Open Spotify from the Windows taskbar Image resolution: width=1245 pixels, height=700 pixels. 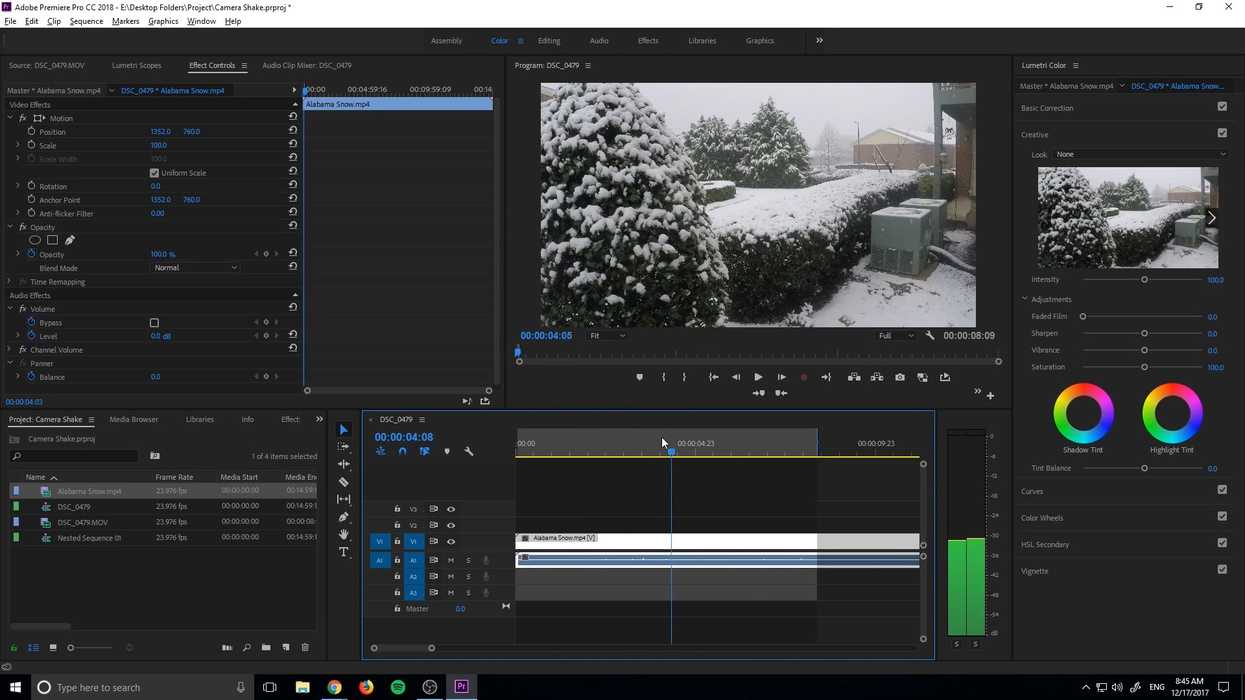coord(398,687)
